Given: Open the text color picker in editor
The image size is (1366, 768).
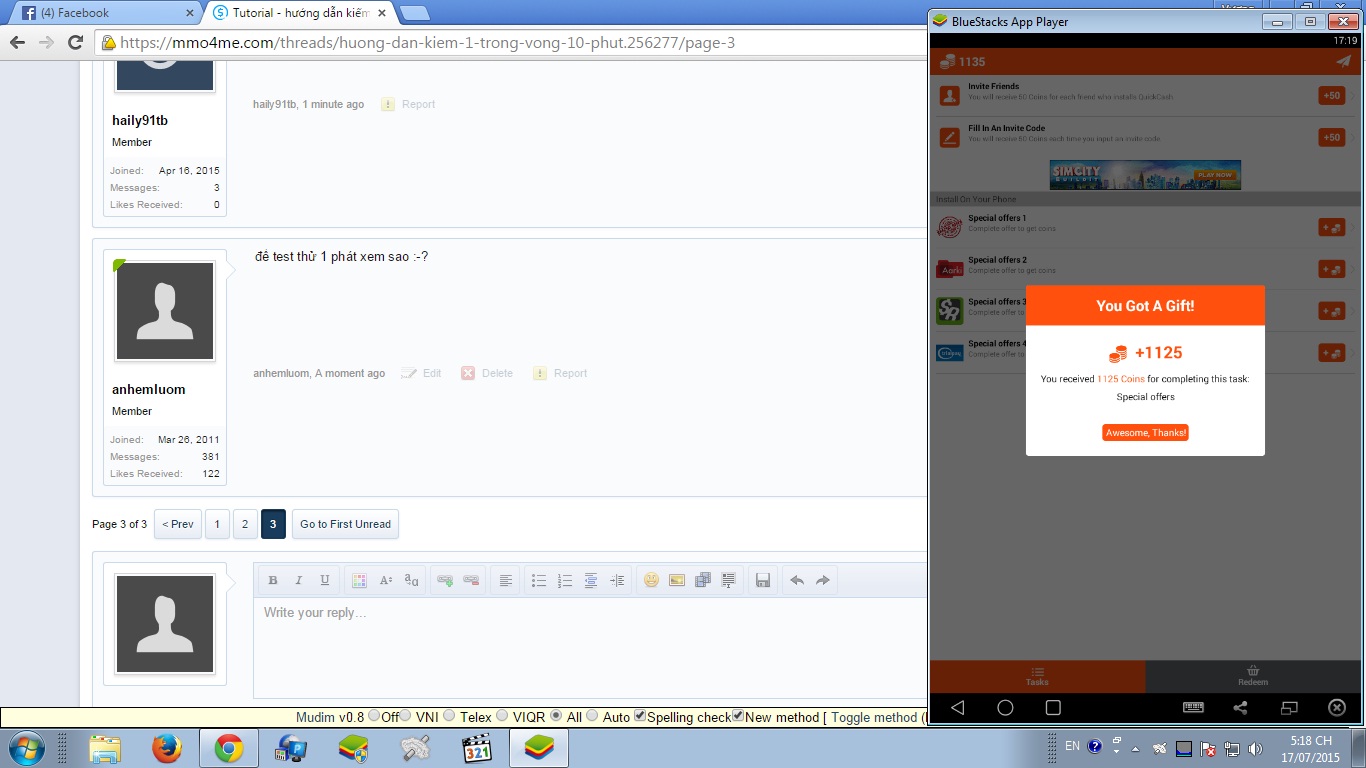Looking at the screenshot, I should (359, 581).
